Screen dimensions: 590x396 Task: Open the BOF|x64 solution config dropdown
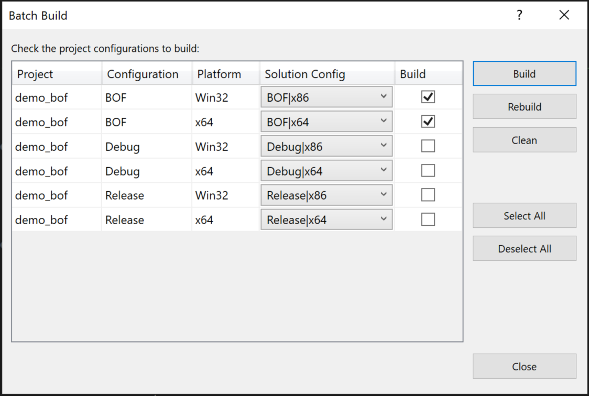click(x=327, y=122)
